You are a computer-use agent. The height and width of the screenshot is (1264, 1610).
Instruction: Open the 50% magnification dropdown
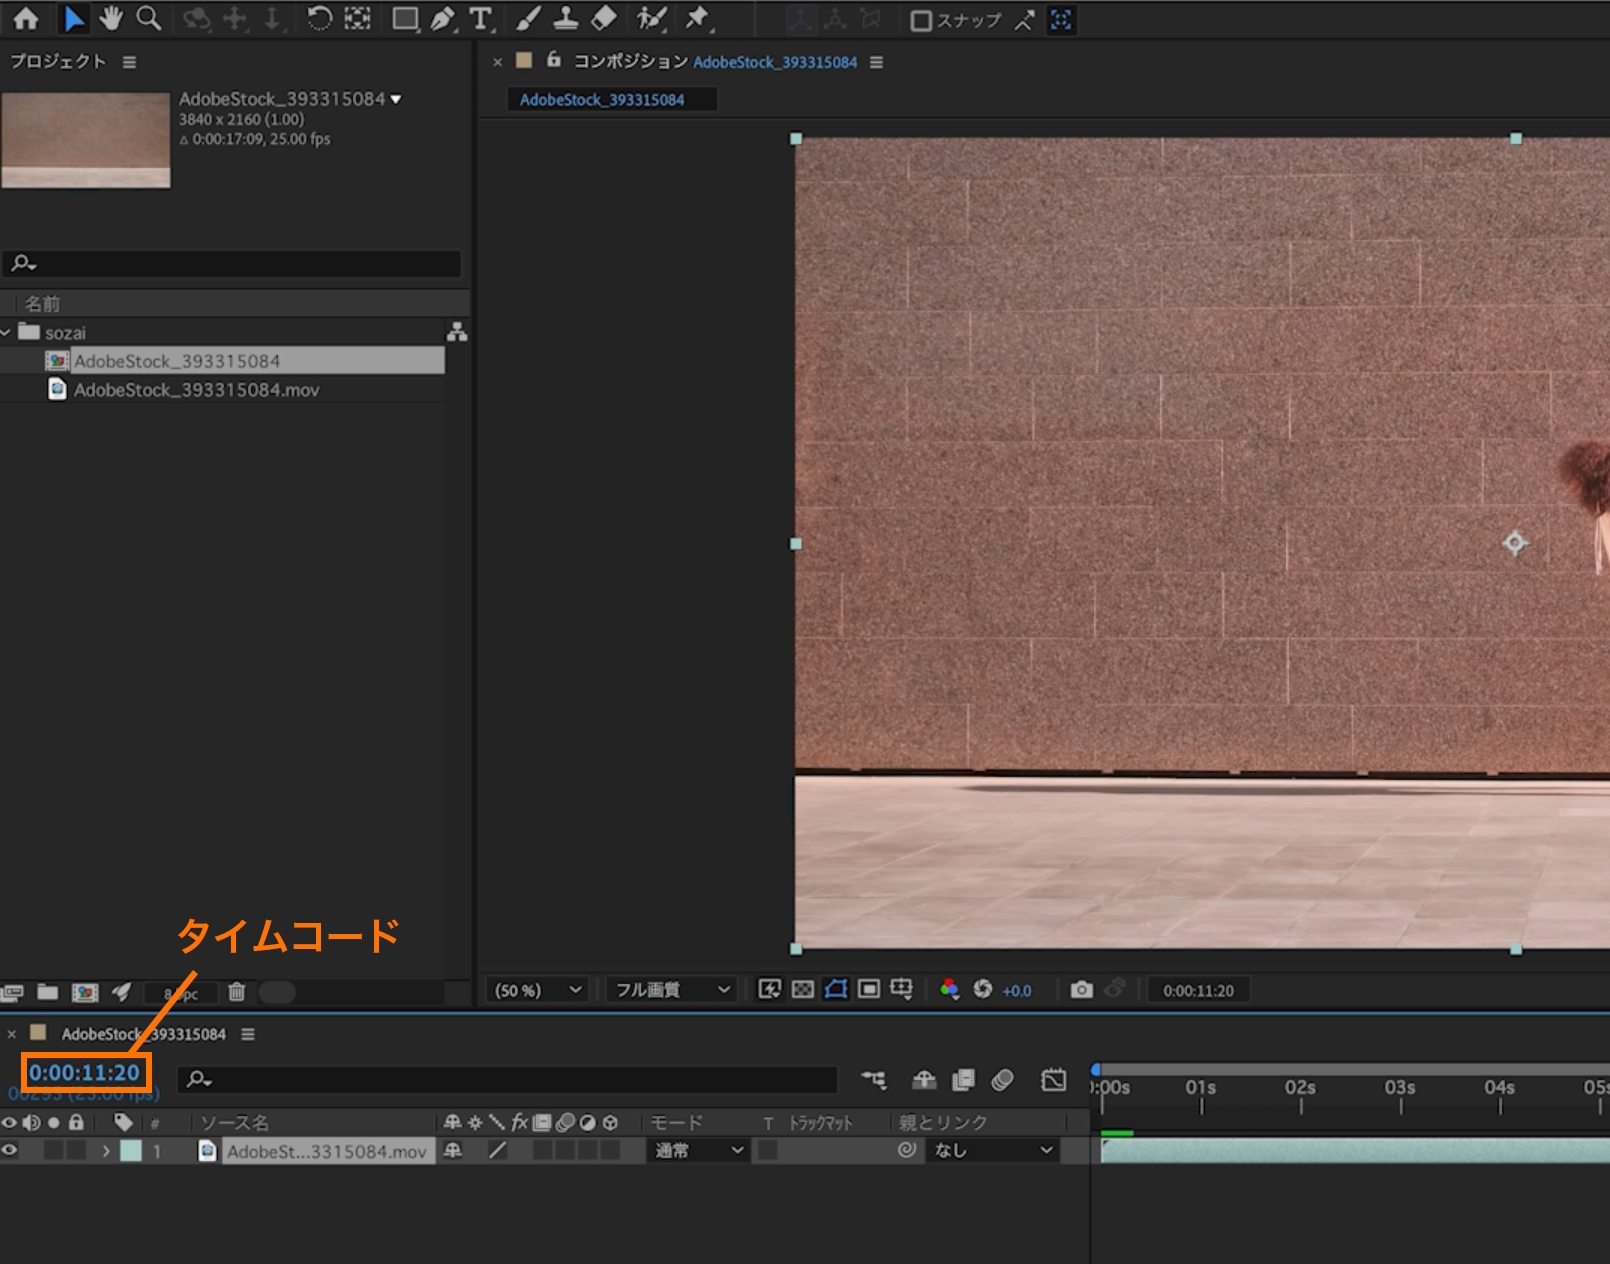(x=538, y=990)
